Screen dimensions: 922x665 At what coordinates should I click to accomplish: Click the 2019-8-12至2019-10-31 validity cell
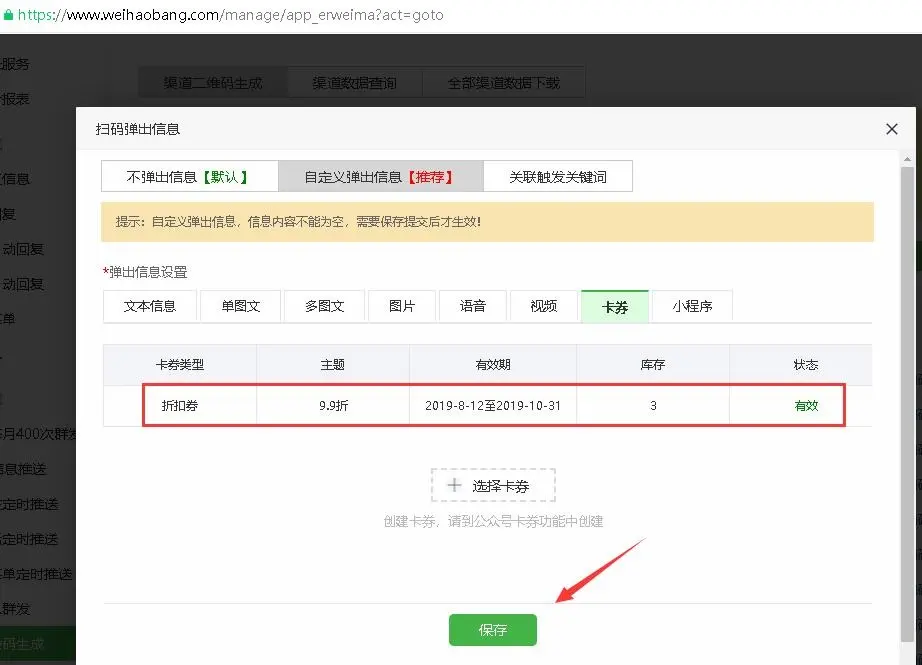(x=493, y=405)
